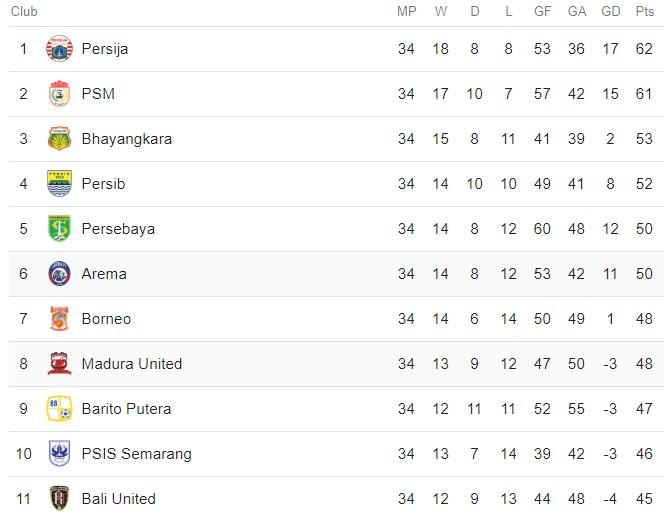The width and height of the screenshot is (664, 521).
Task: Click the Barito Putera logo
Action: (x=60, y=409)
